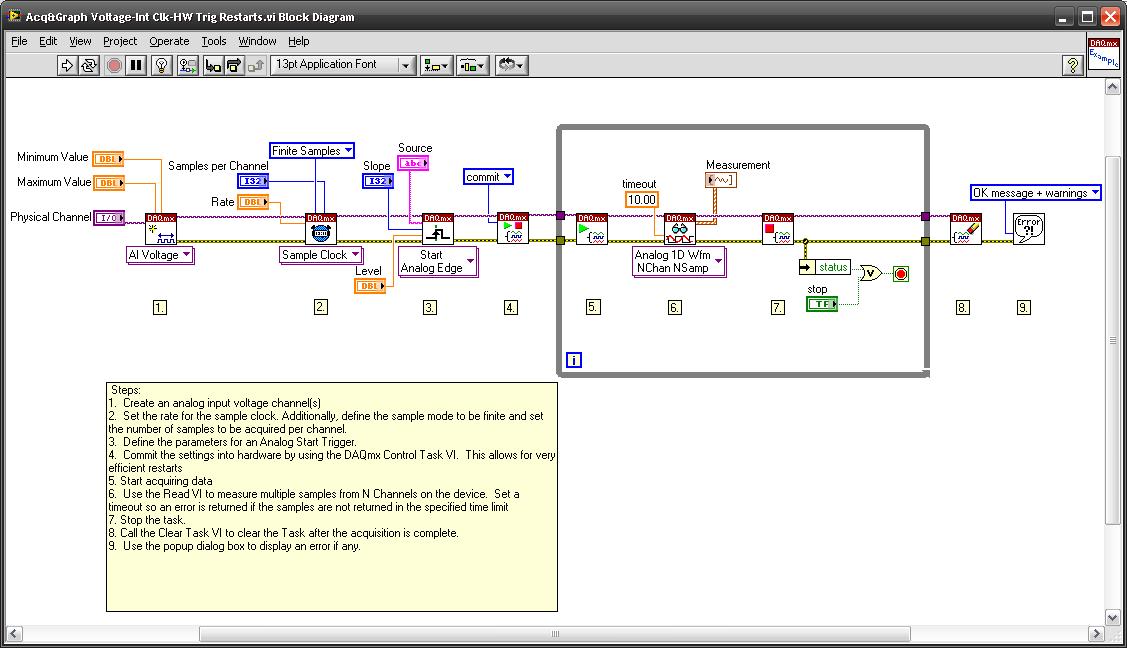Image resolution: width=1127 pixels, height=648 pixels.
Task: Open the commit enum dropdown
Action: pyautogui.click(x=488, y=177)
